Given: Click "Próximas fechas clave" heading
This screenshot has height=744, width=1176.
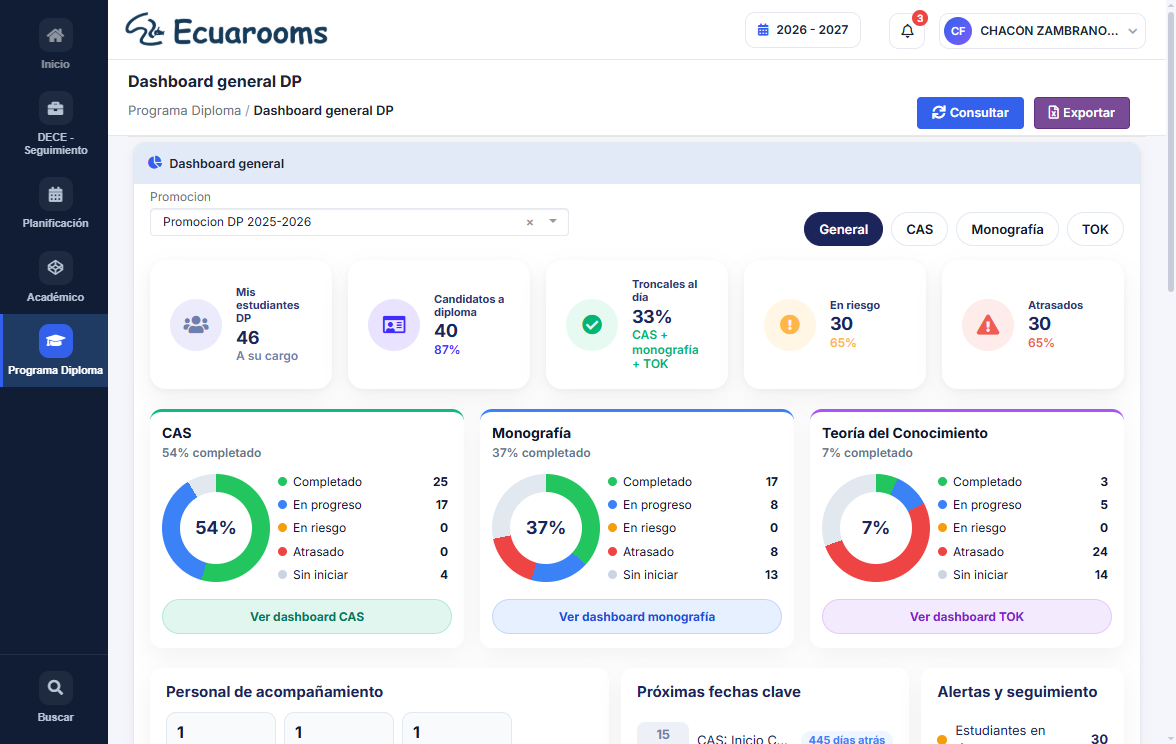Looking at the screenshot, I should point(718,692).
